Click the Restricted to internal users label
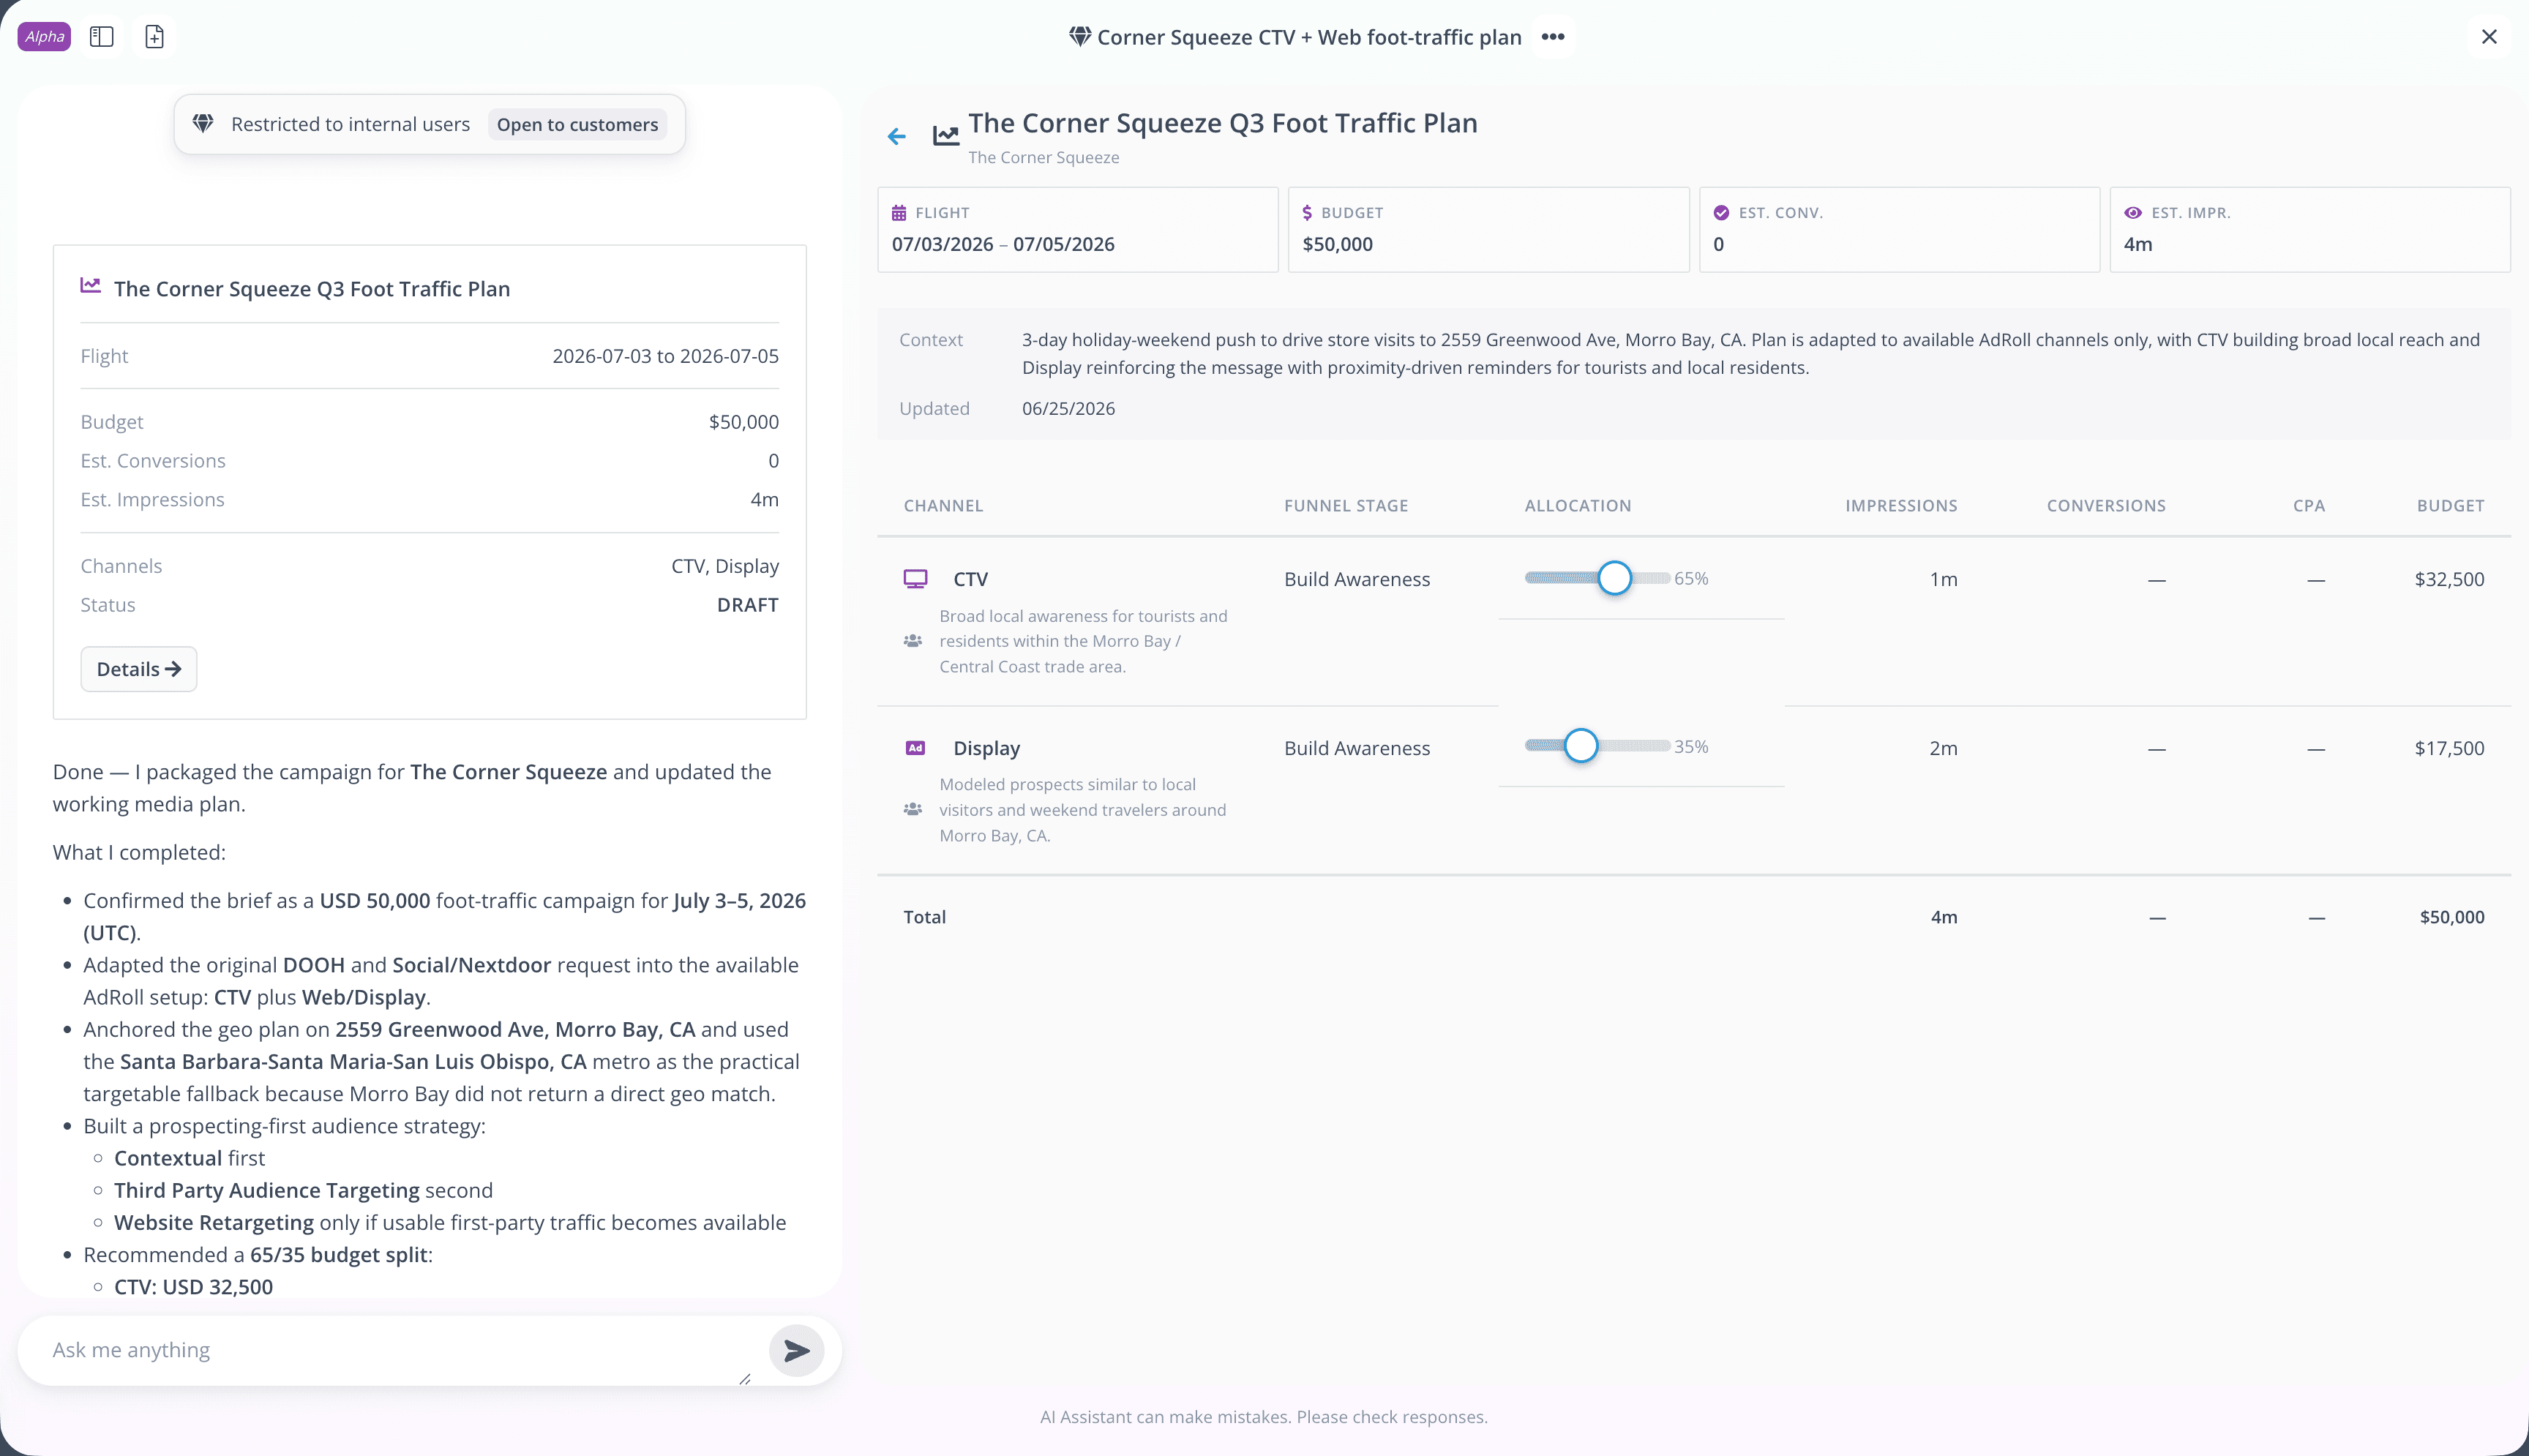 (x=350, y=124)
